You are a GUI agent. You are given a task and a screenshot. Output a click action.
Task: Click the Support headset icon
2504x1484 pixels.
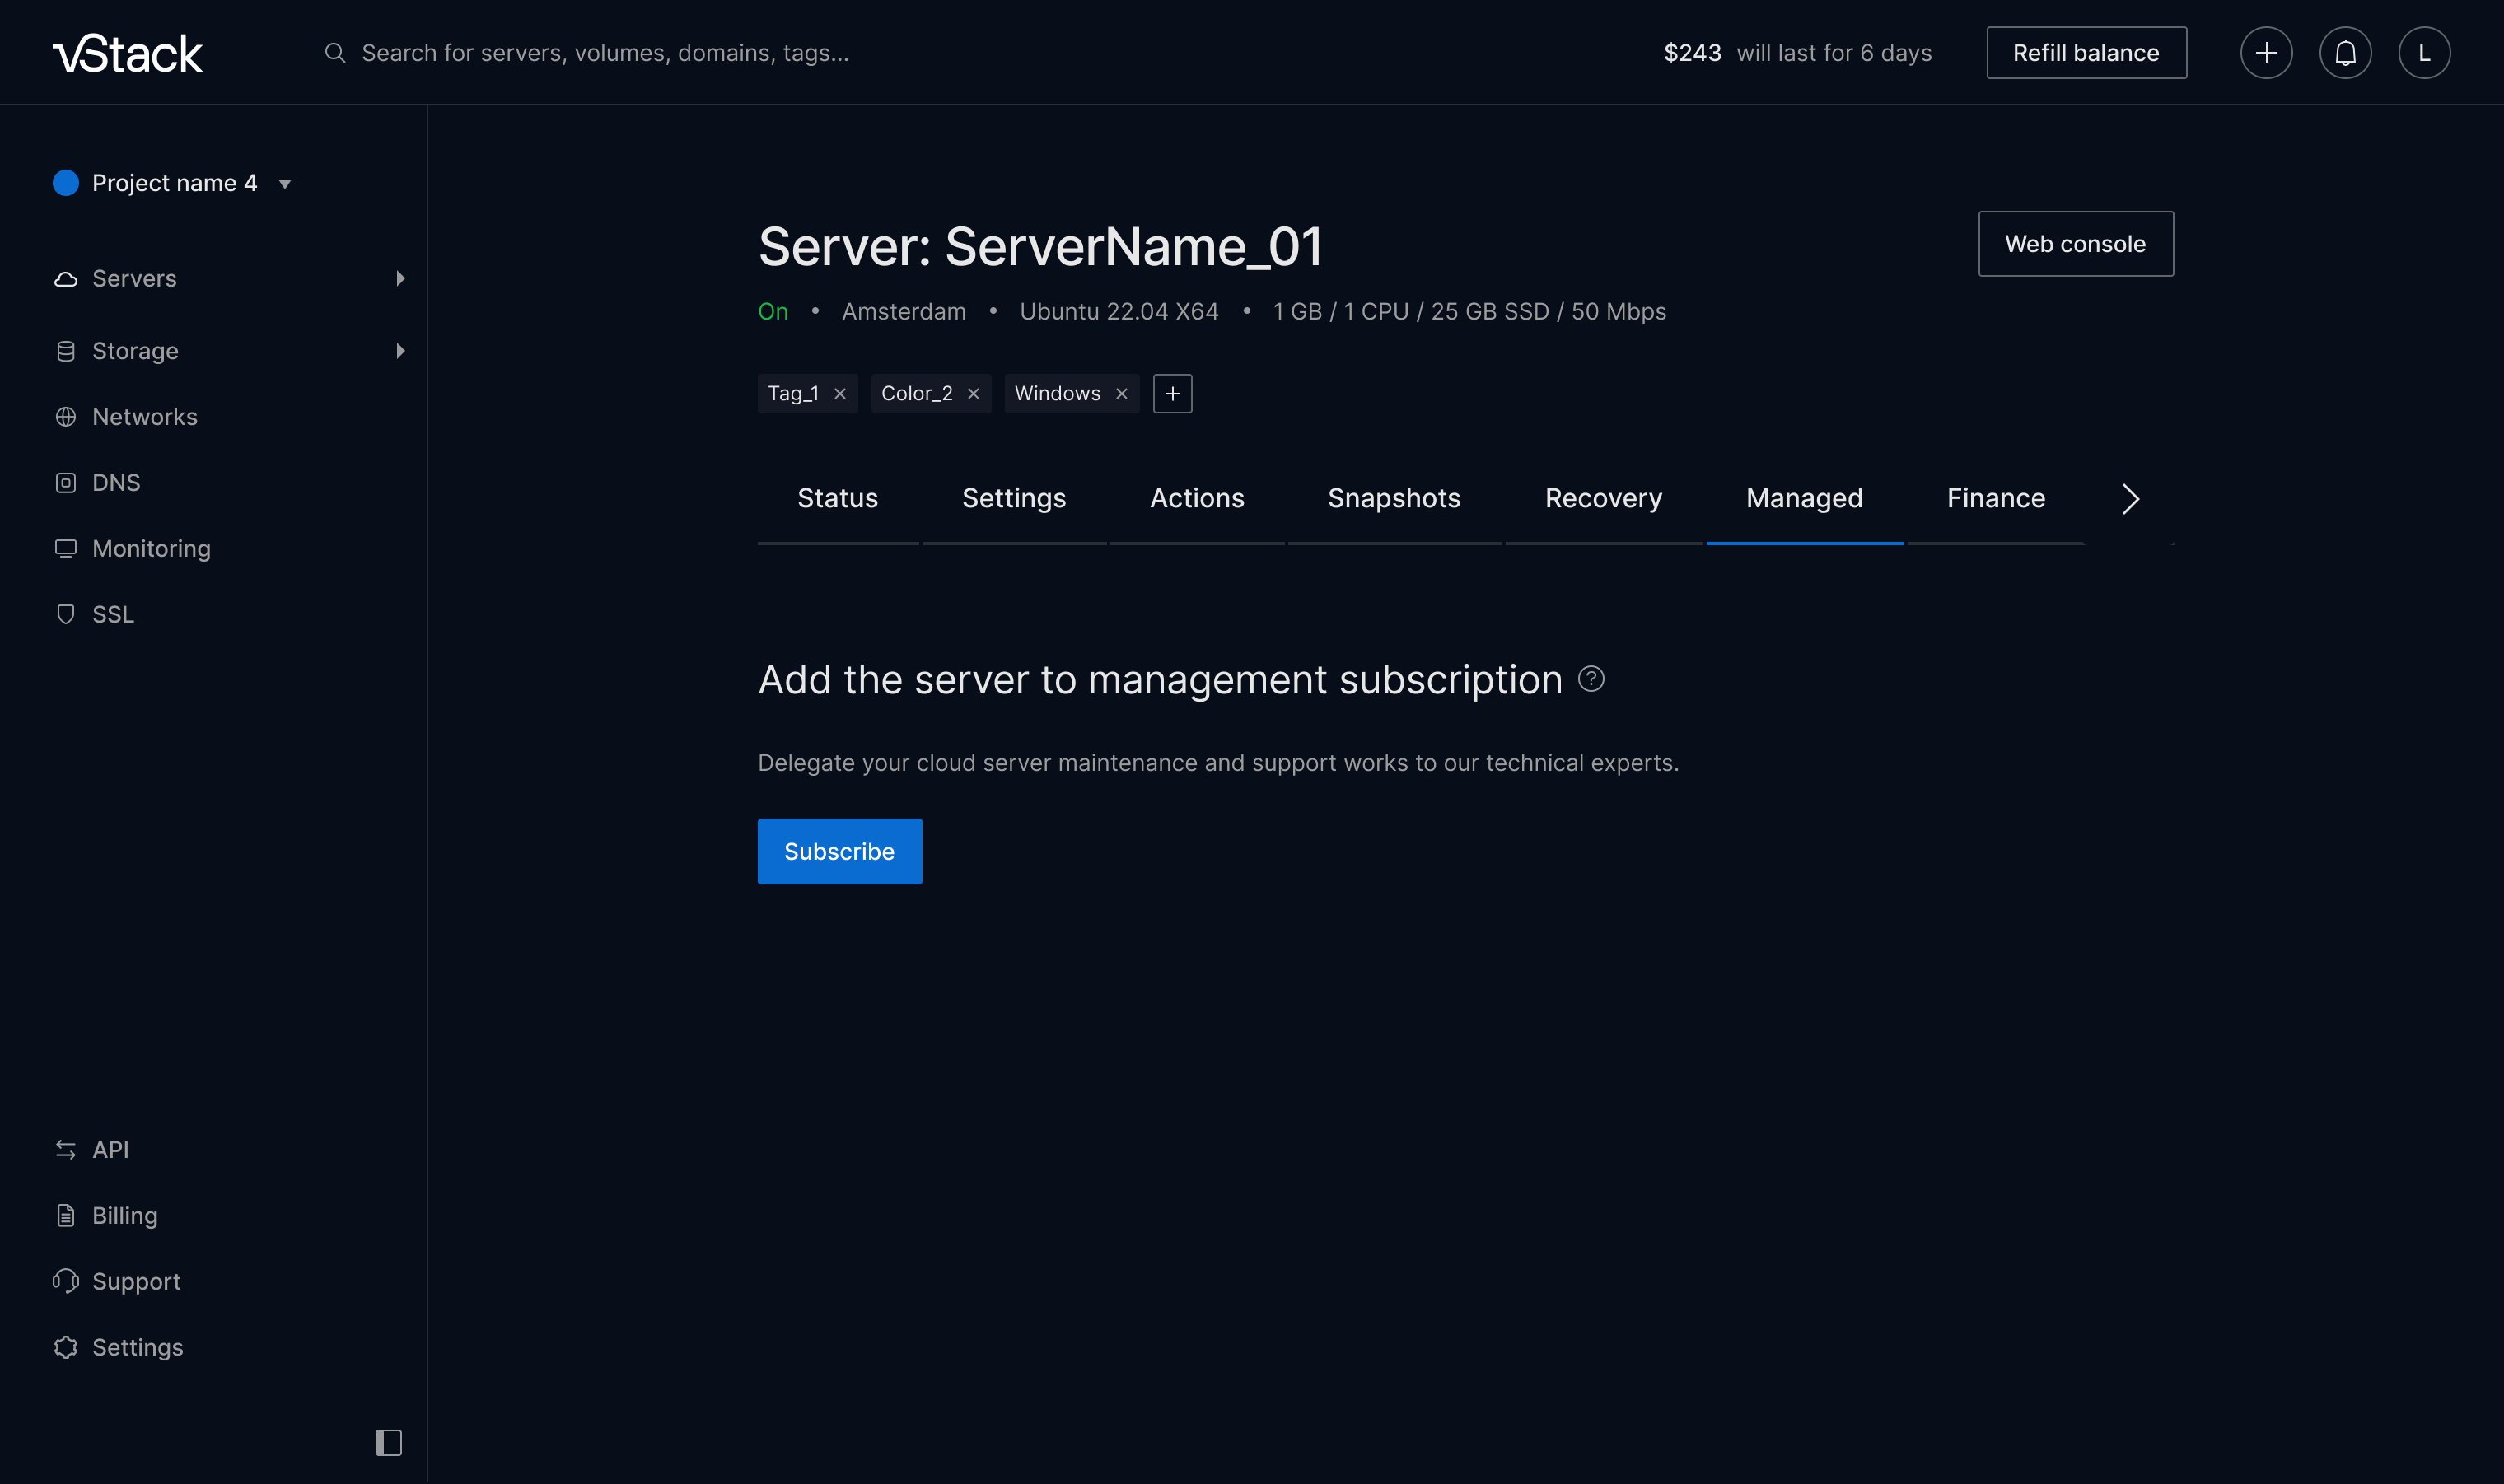pyautogui.click(x=66, y=1282)
